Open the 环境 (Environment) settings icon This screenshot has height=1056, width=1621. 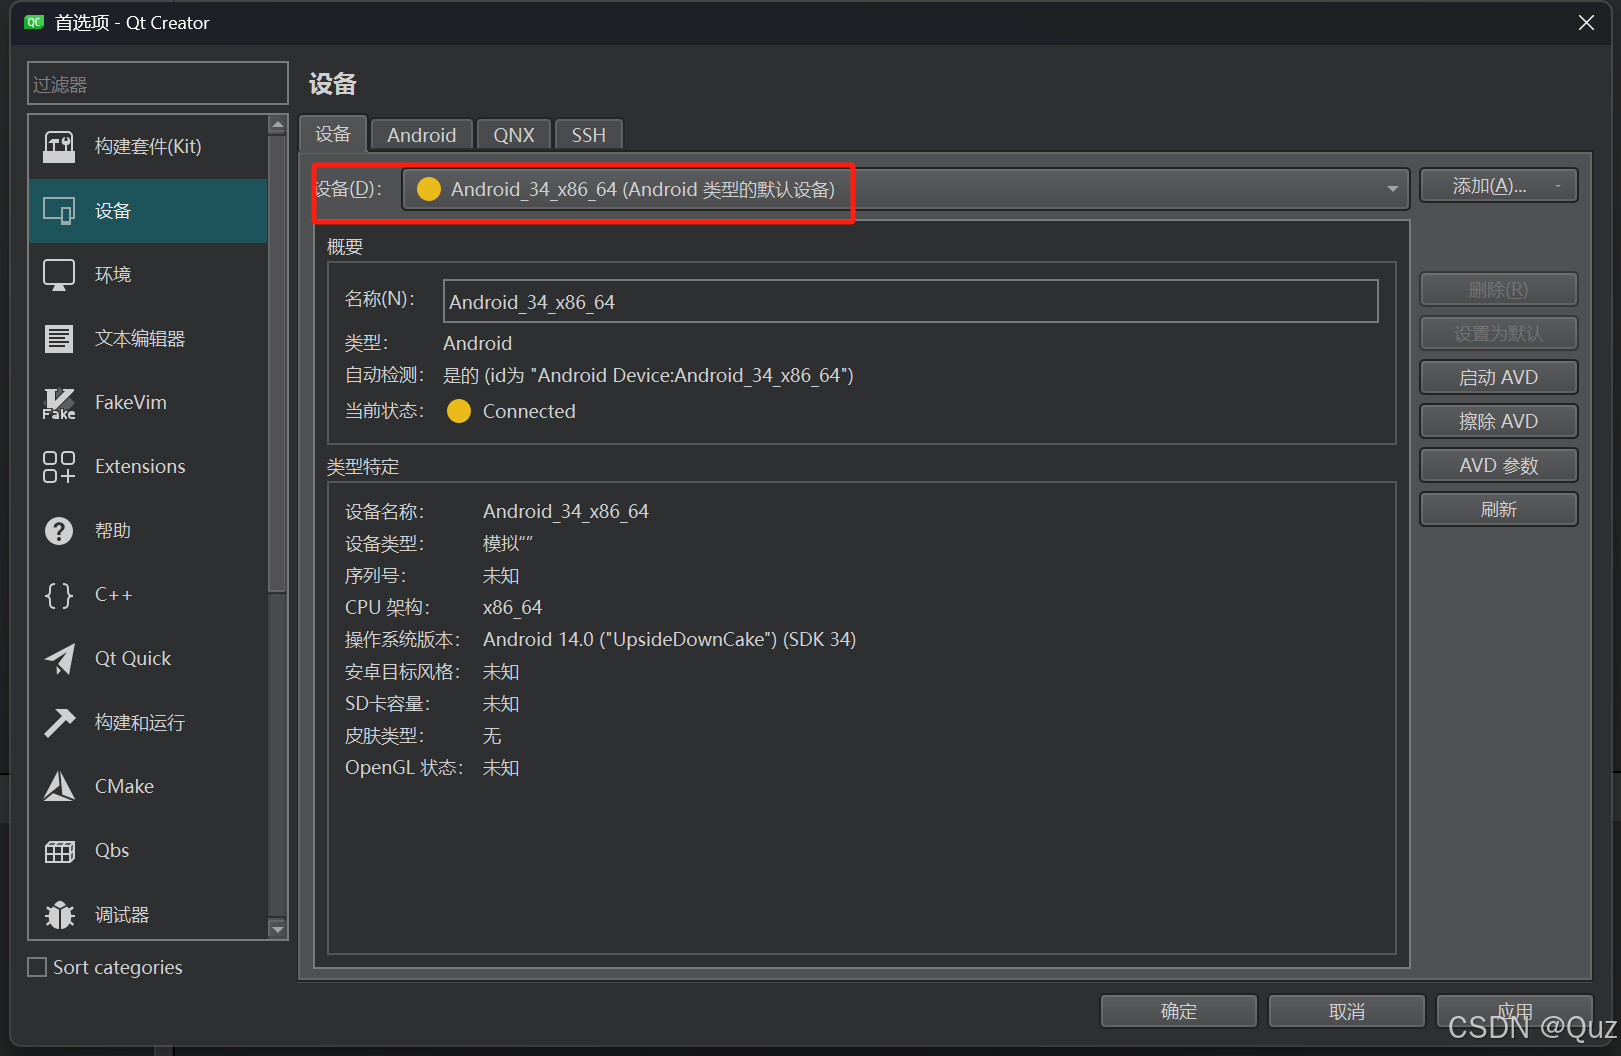59,274
